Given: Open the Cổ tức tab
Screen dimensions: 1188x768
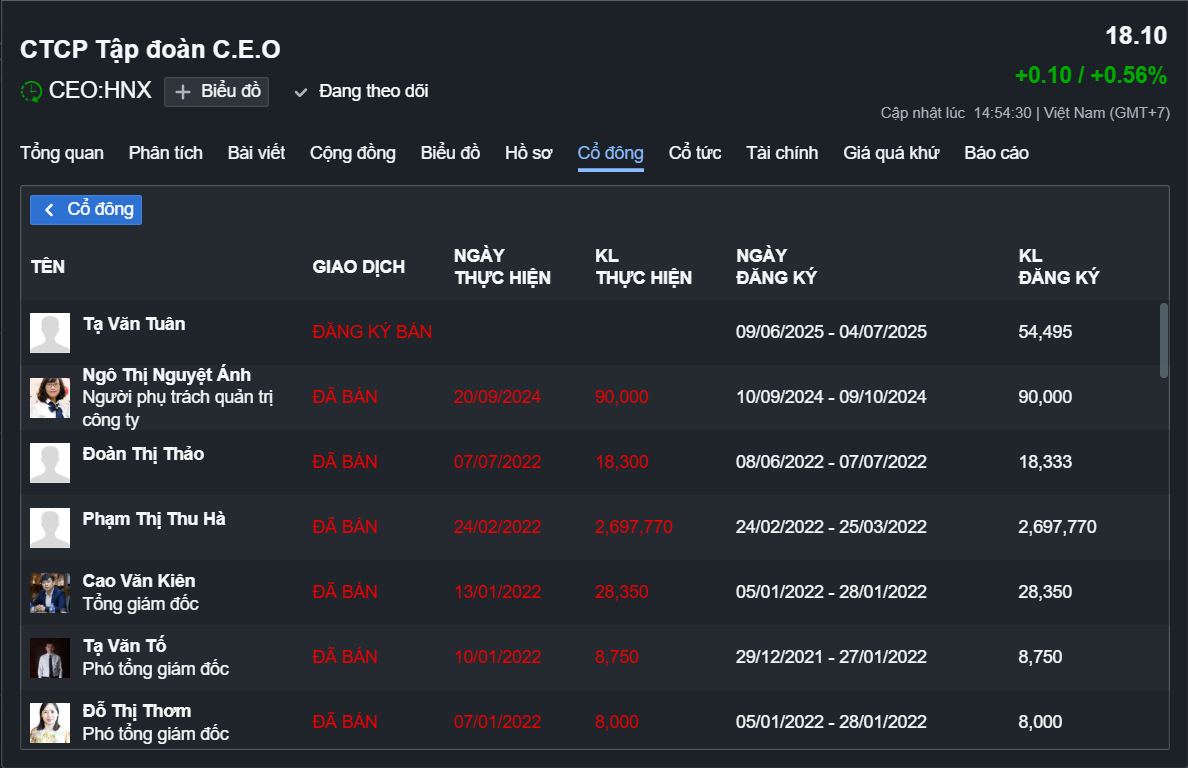Looking at the screenshot, I should coord(695,153).
